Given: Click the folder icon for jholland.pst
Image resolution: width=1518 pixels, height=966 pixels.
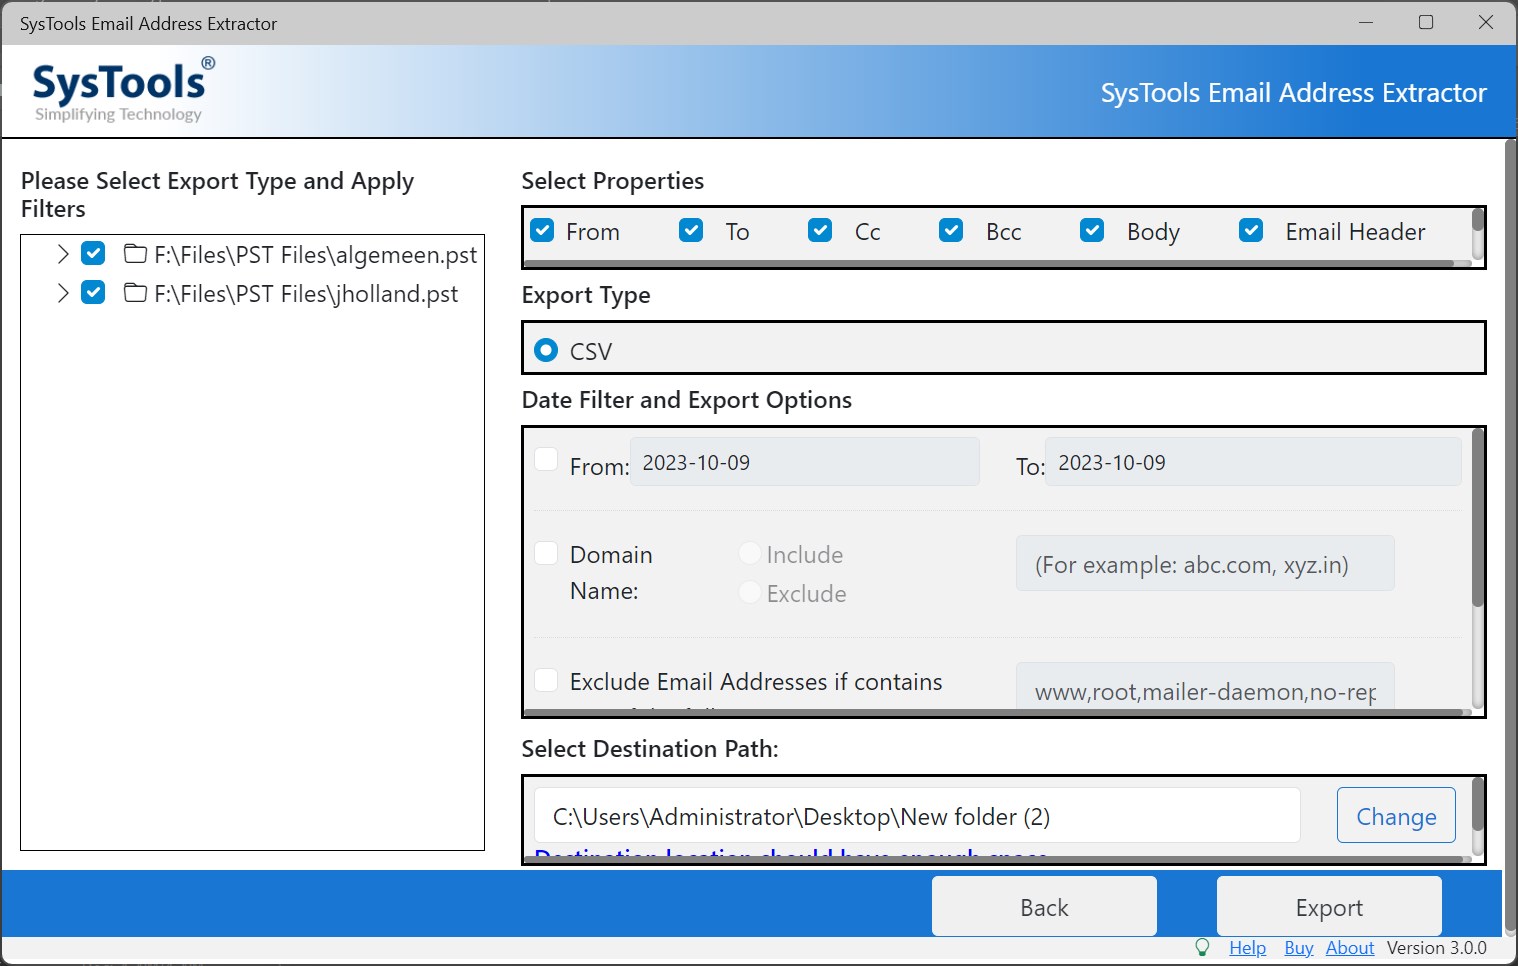Looking at the screenshot, I should (135, 293).
